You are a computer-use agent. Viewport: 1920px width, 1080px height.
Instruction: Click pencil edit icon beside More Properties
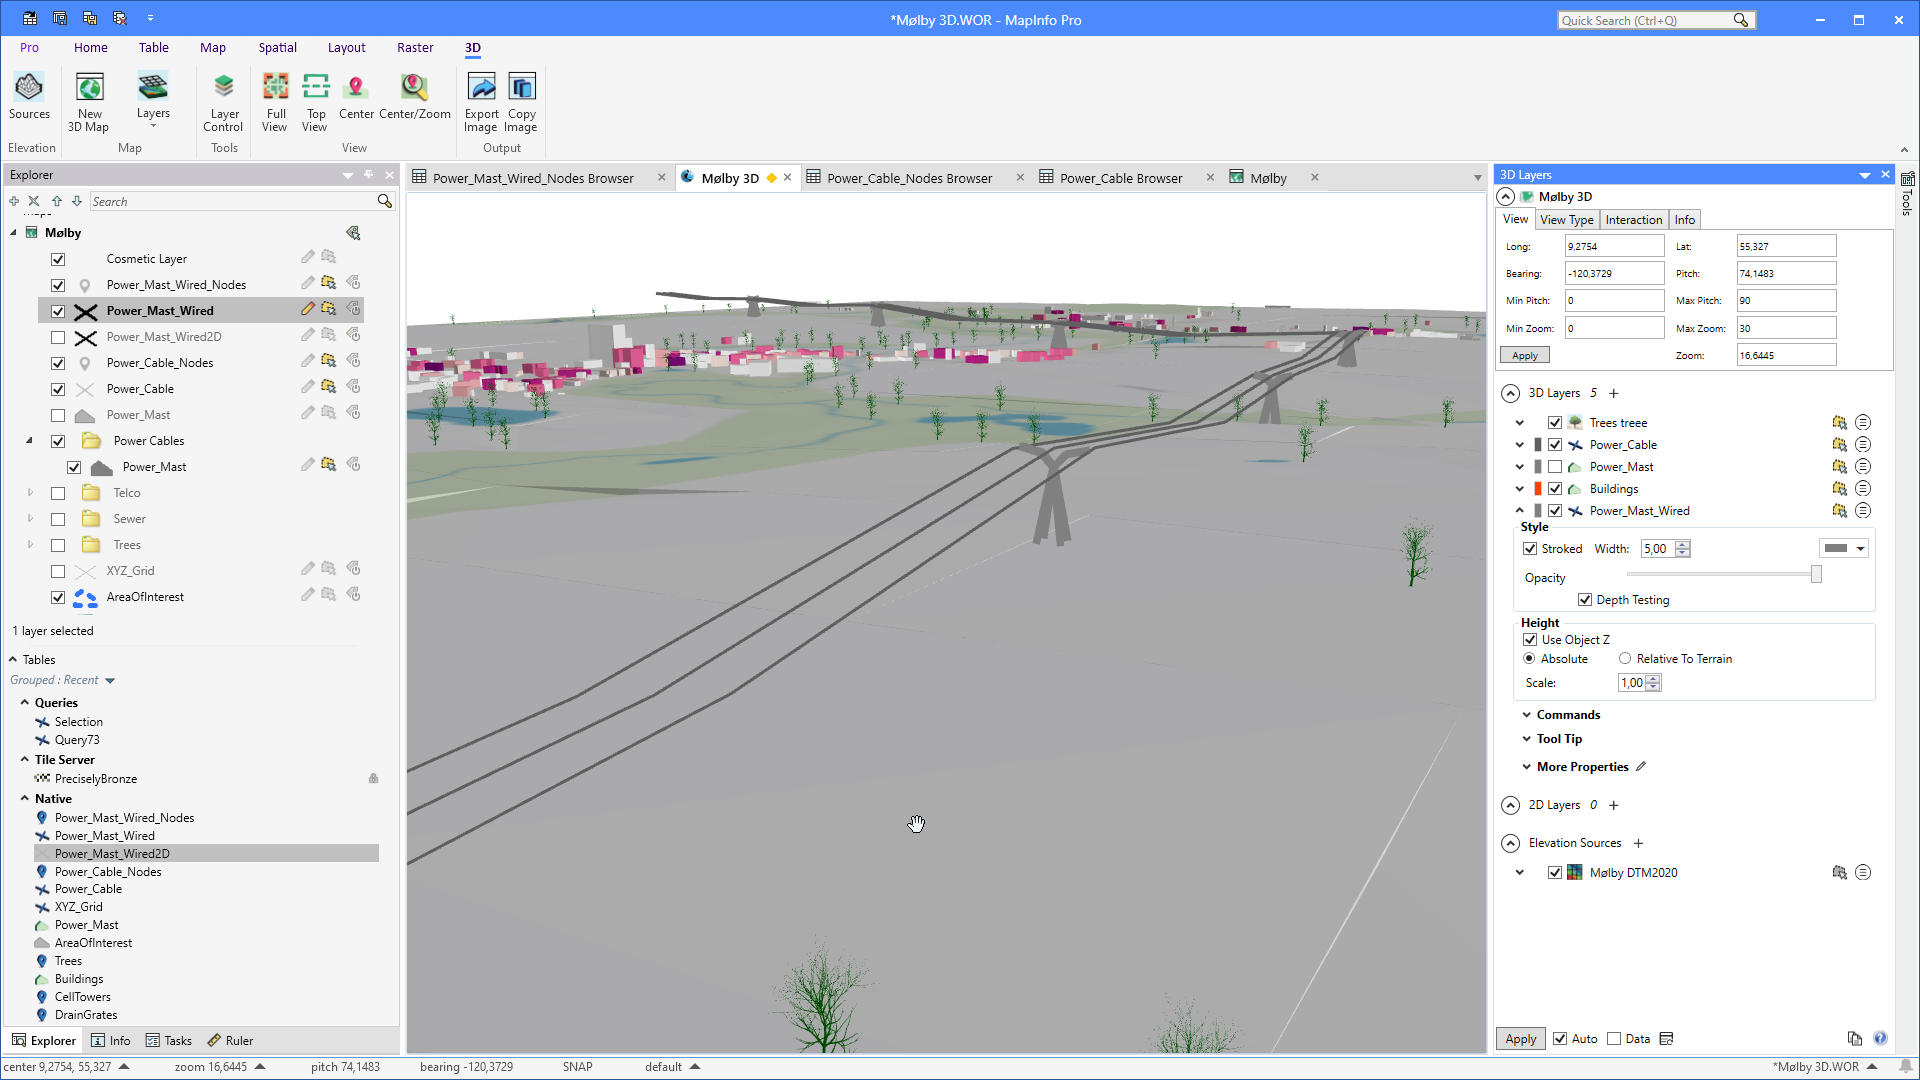coord(1641,767)
